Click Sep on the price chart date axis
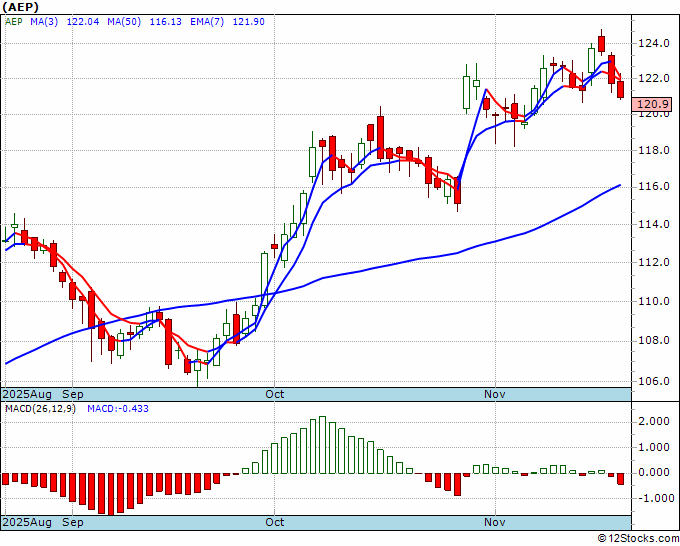 (x=73, y=394)
